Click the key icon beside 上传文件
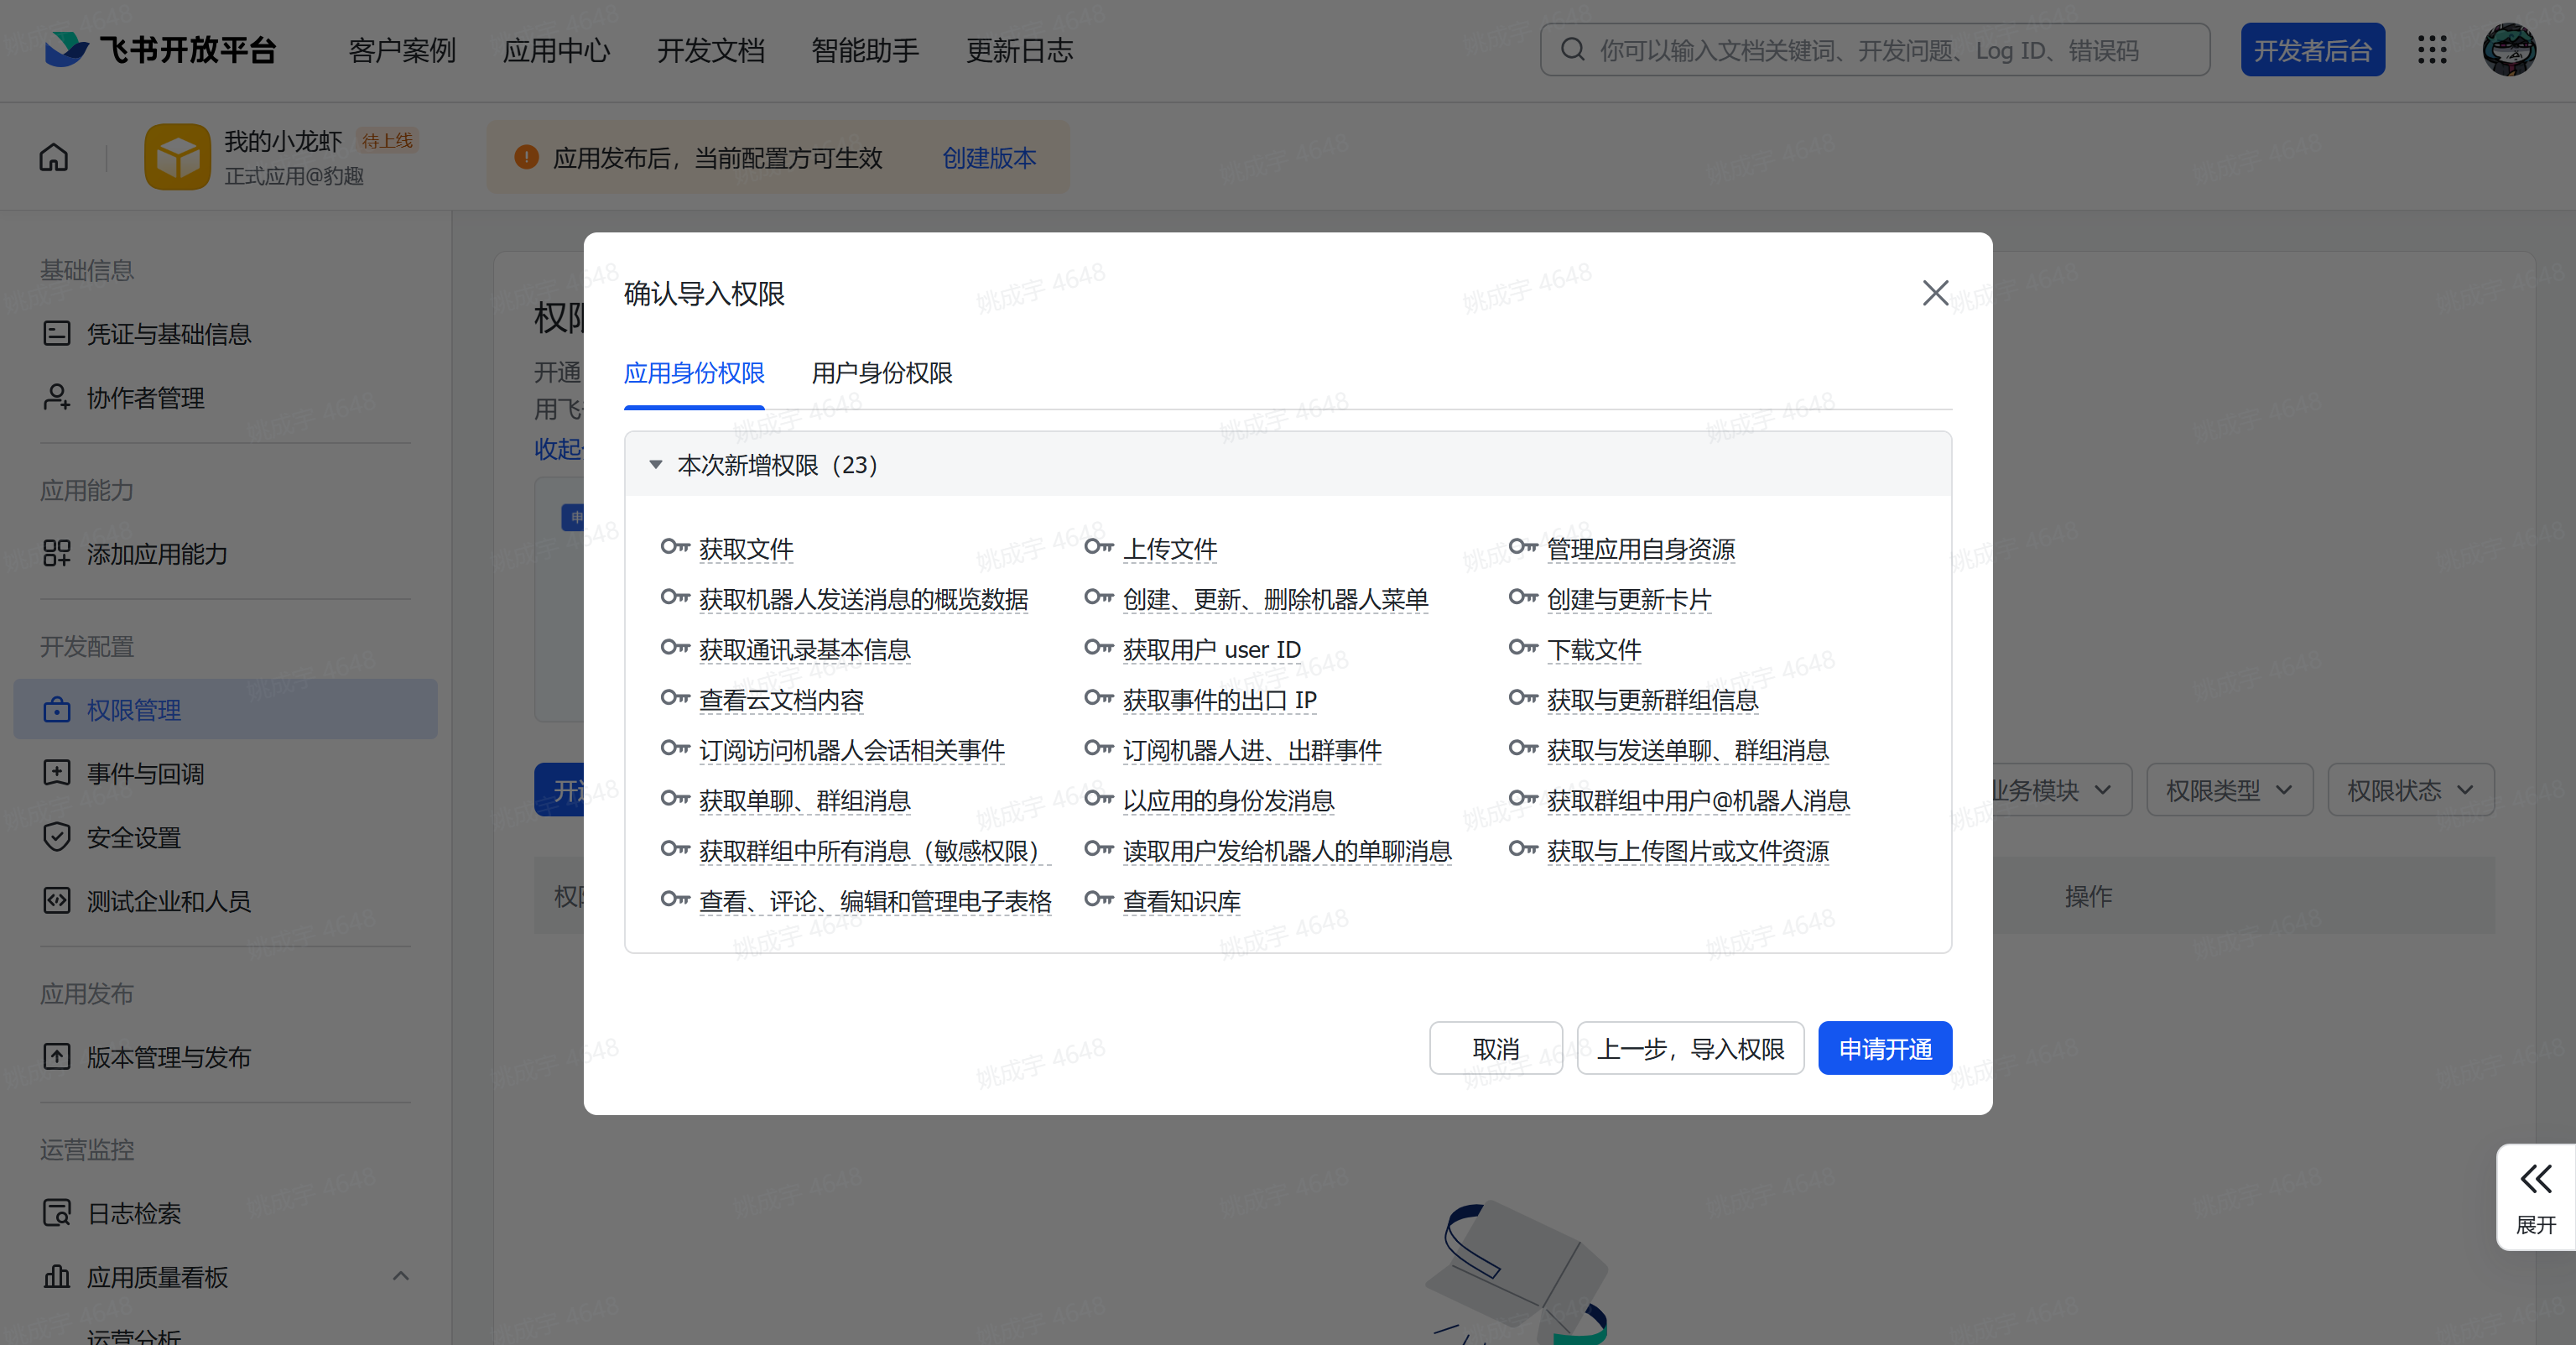 (1099, 547)
